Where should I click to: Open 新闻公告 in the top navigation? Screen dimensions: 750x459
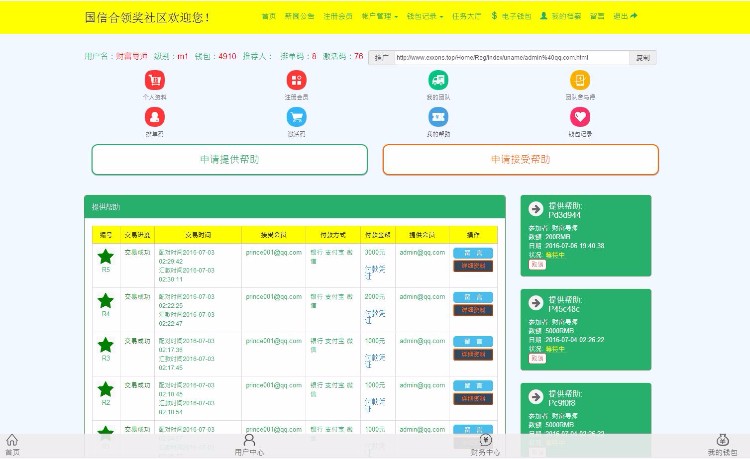coord(299,16)
